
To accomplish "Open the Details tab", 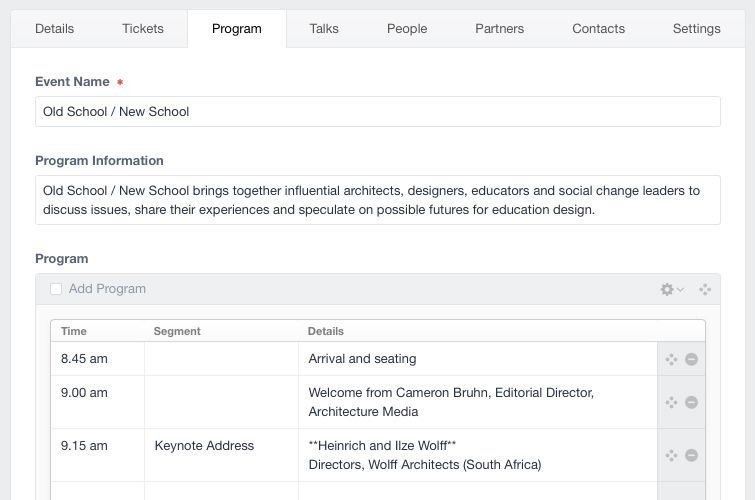I will click(x=54, y=29).
